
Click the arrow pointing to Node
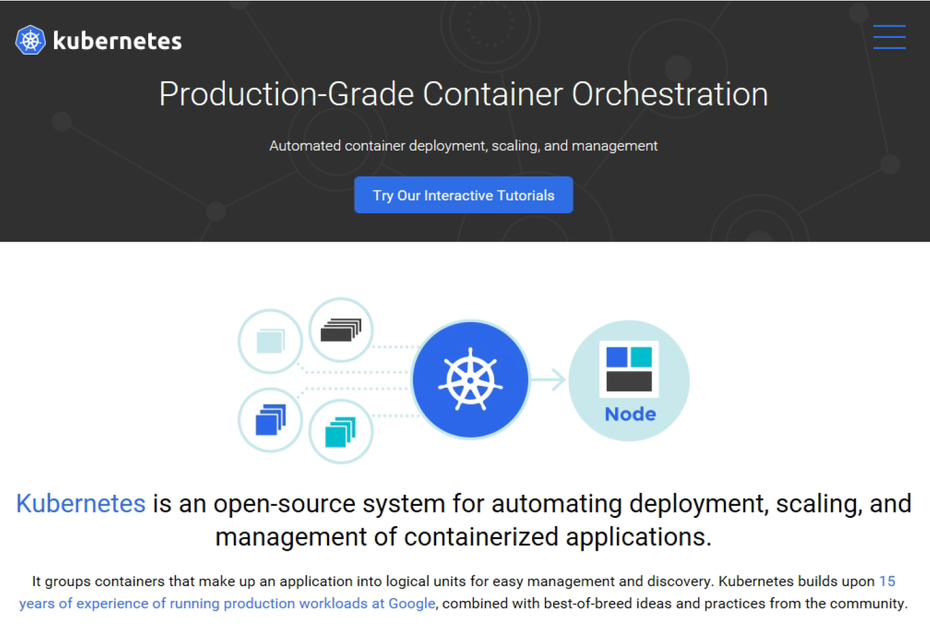549,380
